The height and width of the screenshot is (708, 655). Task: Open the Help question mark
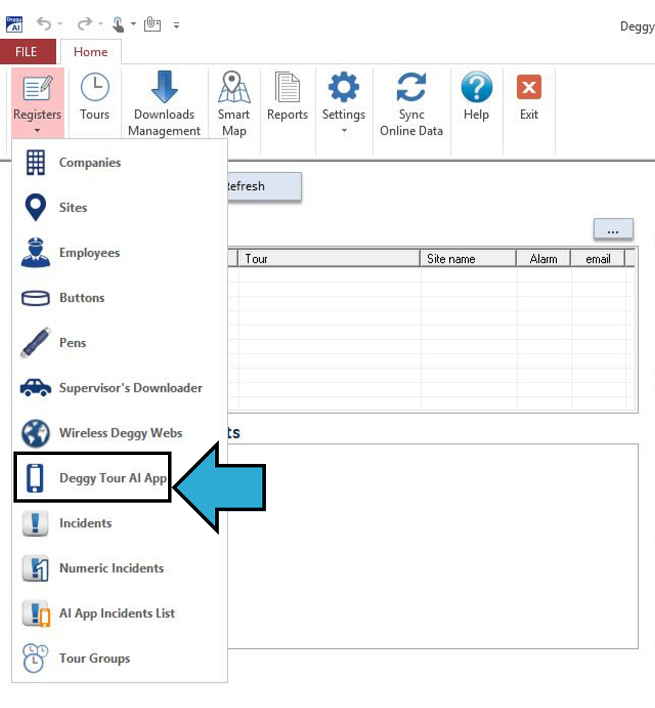pyautogui.click(x=476, y=87)
